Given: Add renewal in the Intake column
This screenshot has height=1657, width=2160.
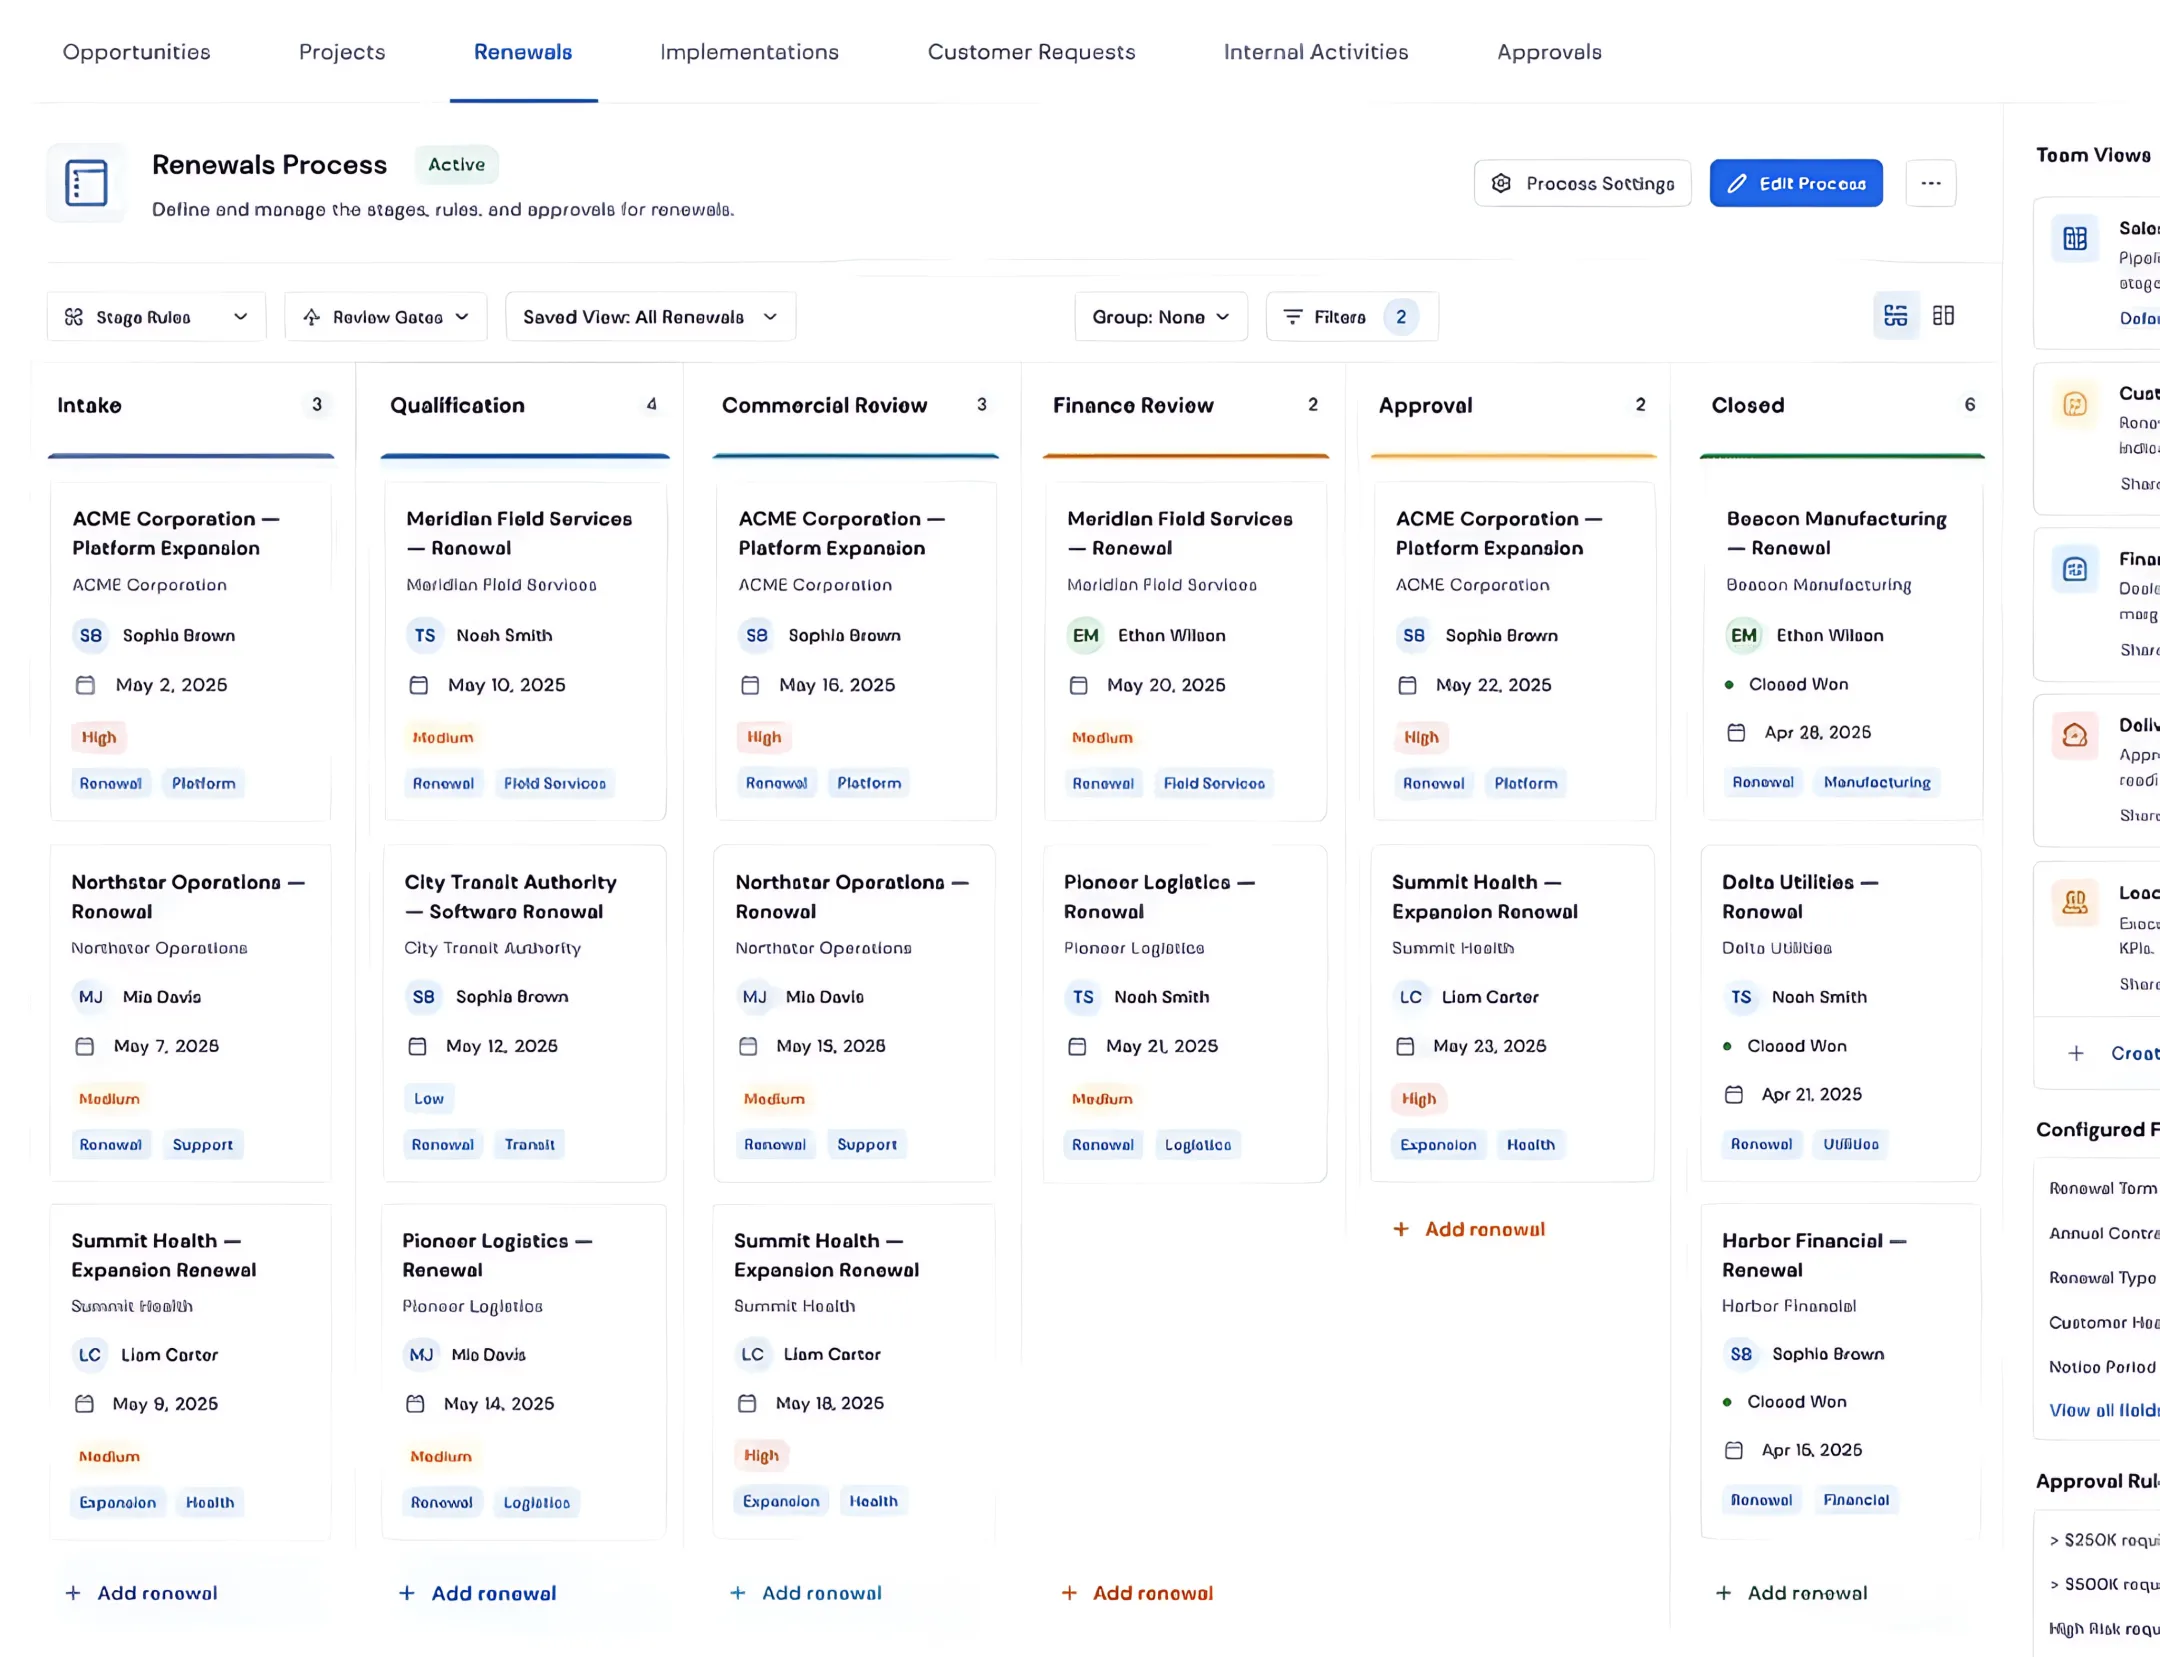Looking at the screenshot, I should 141,1593.
